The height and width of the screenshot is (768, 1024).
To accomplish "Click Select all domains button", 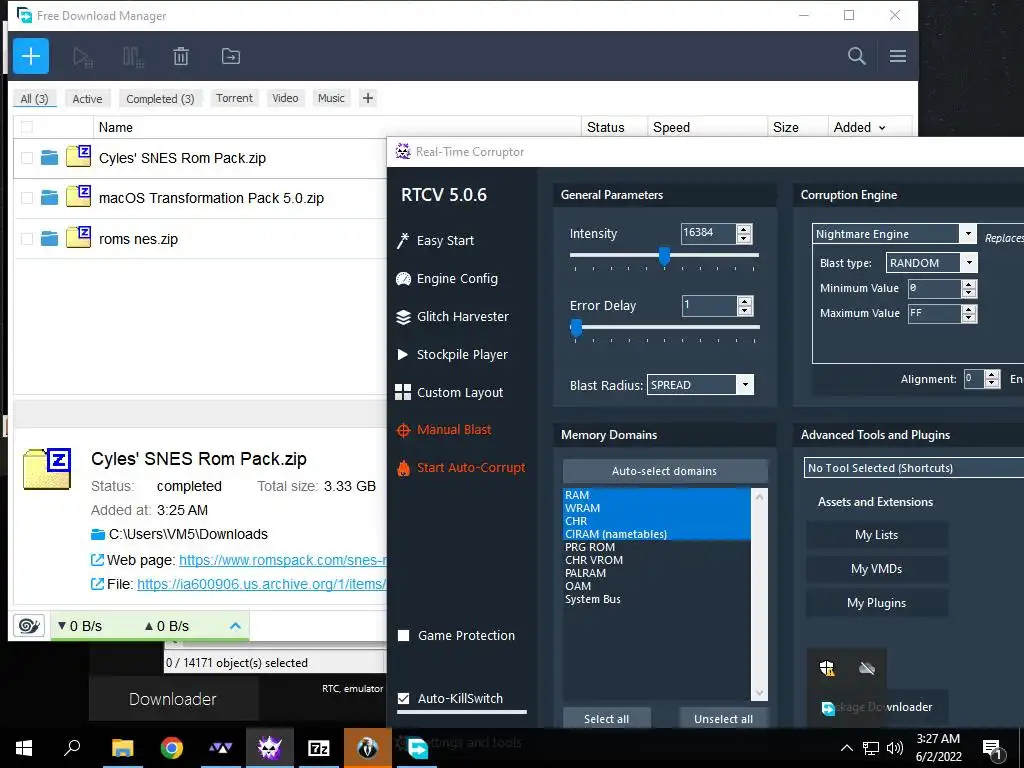I will (x=606, y=718).
